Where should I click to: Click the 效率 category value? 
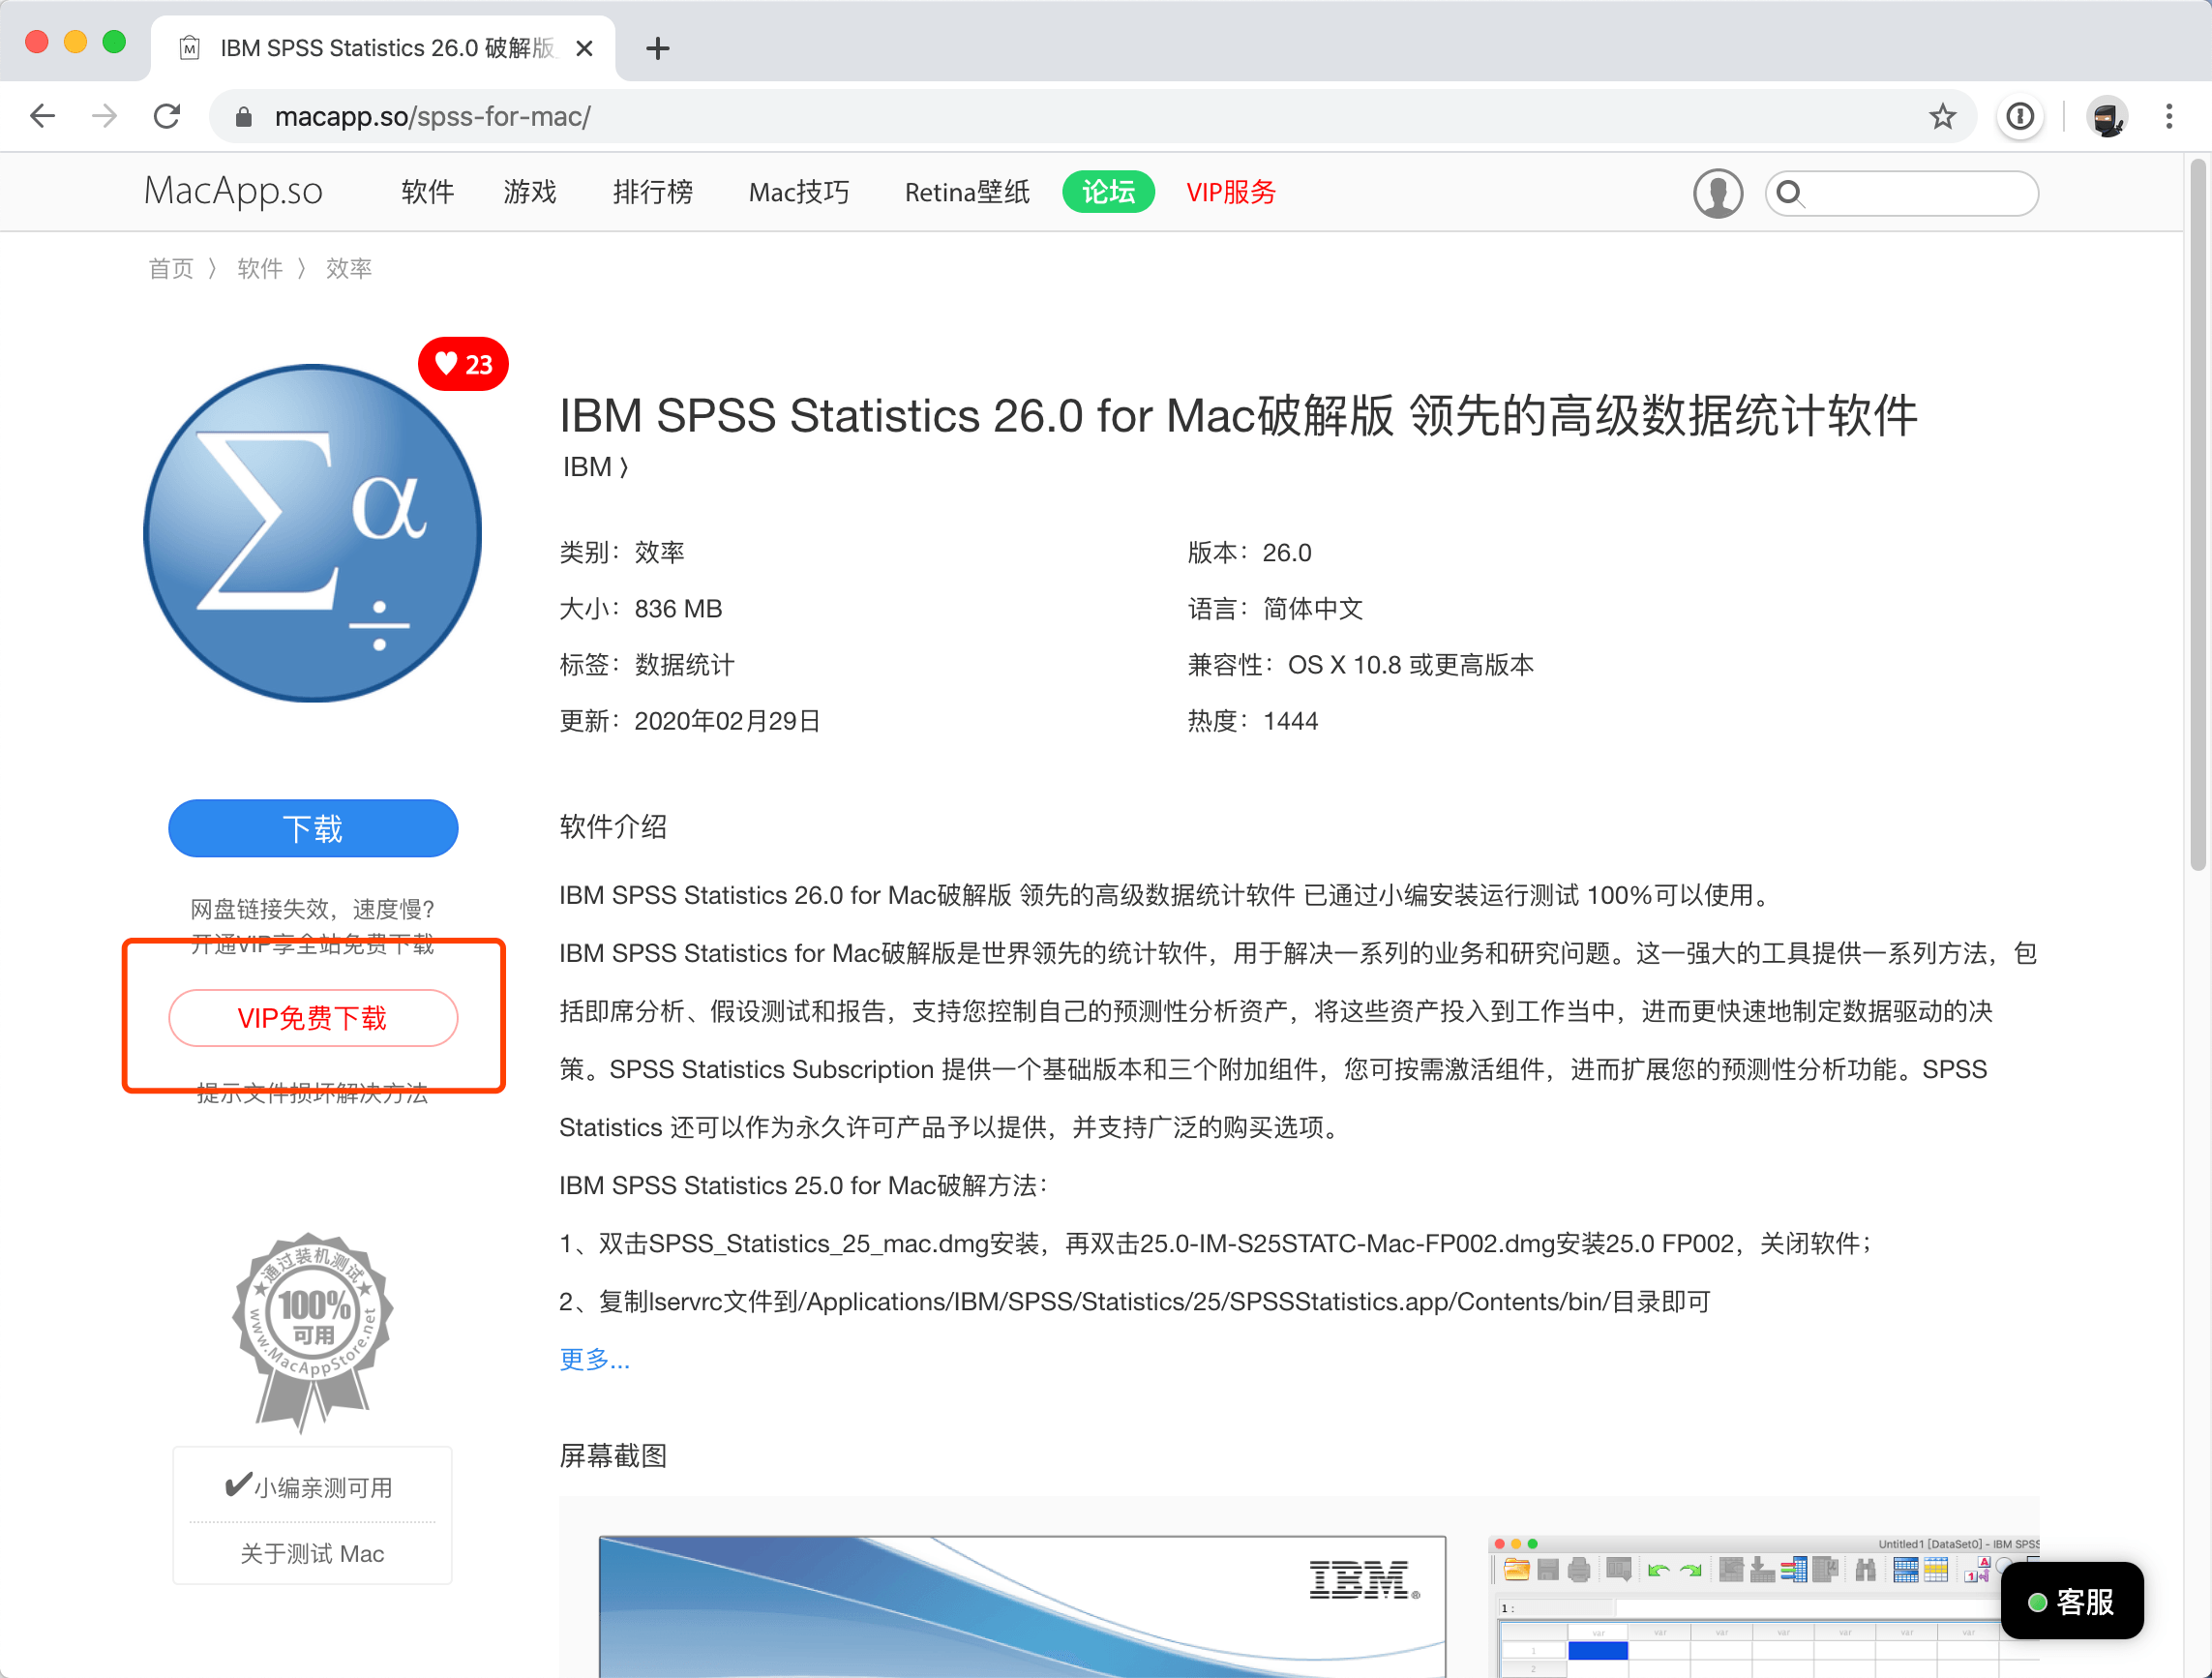660,553
